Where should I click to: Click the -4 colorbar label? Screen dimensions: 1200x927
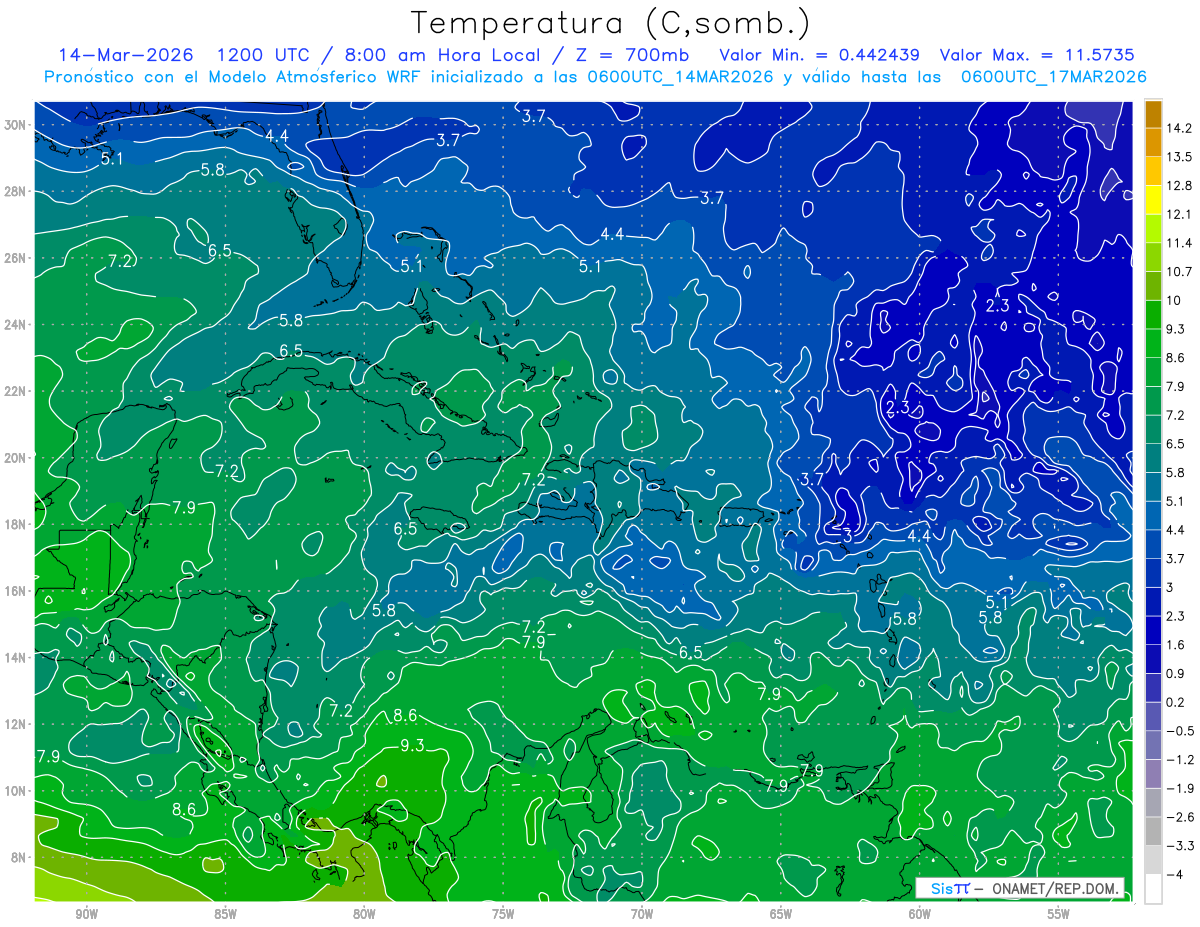1175,874
